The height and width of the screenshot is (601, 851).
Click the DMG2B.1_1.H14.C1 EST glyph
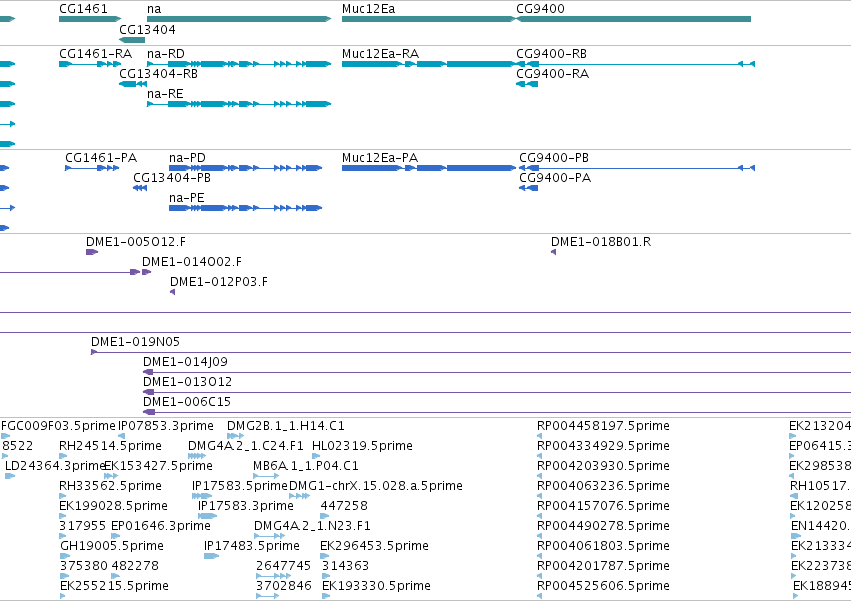click(235, 436)
